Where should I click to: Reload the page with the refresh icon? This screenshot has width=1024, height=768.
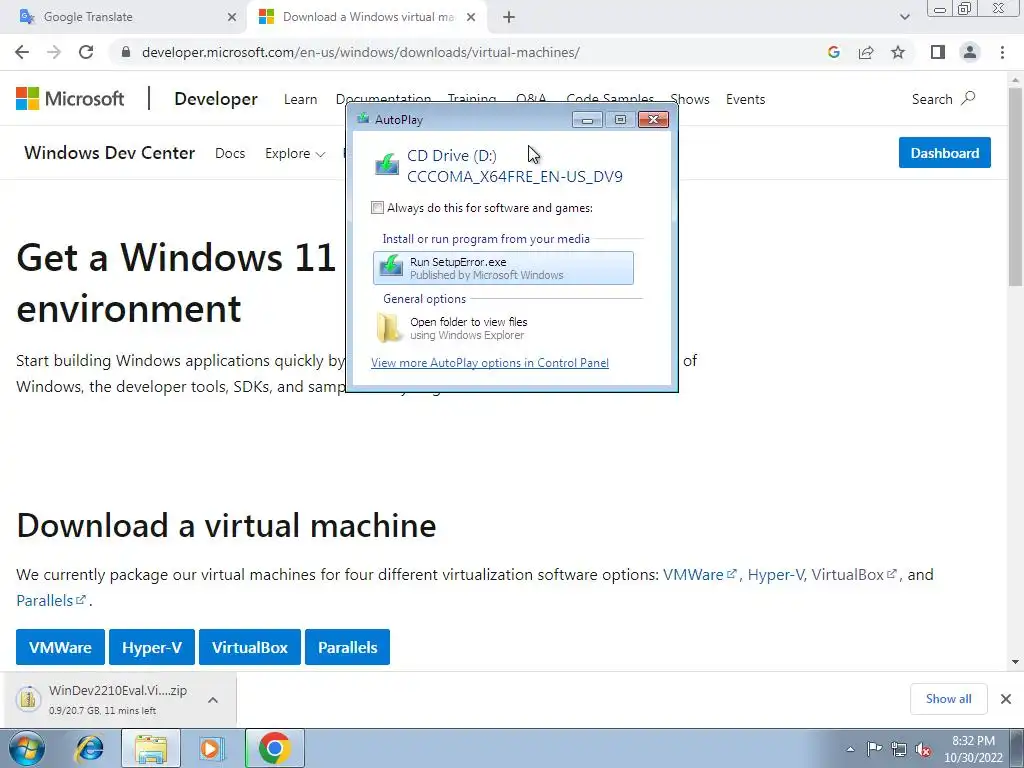(86, 52)
